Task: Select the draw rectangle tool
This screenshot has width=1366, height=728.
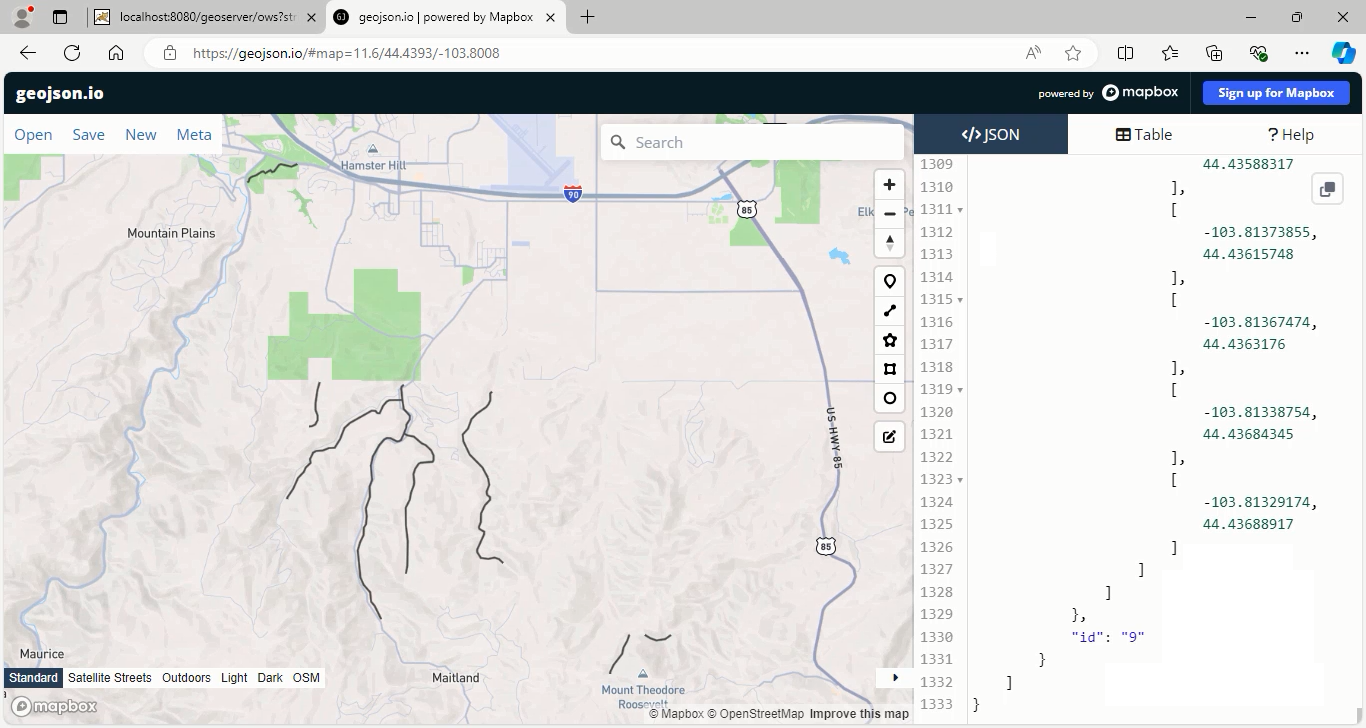Action: click(x=889, y=369)
